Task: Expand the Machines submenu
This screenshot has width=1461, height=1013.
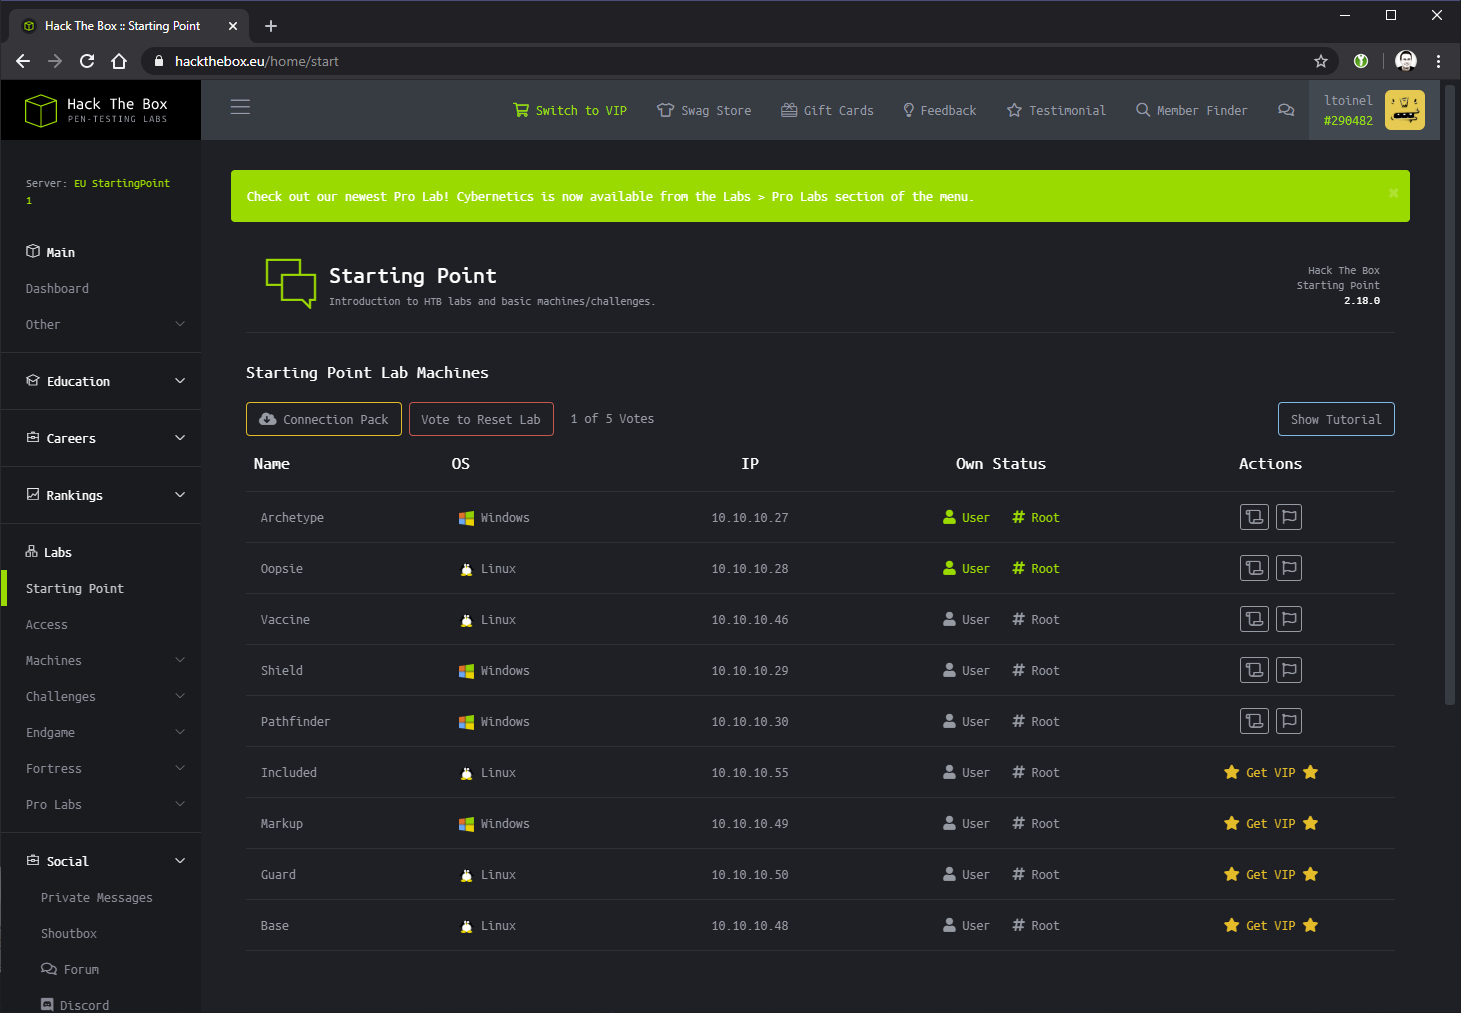Action: [105, 660]
